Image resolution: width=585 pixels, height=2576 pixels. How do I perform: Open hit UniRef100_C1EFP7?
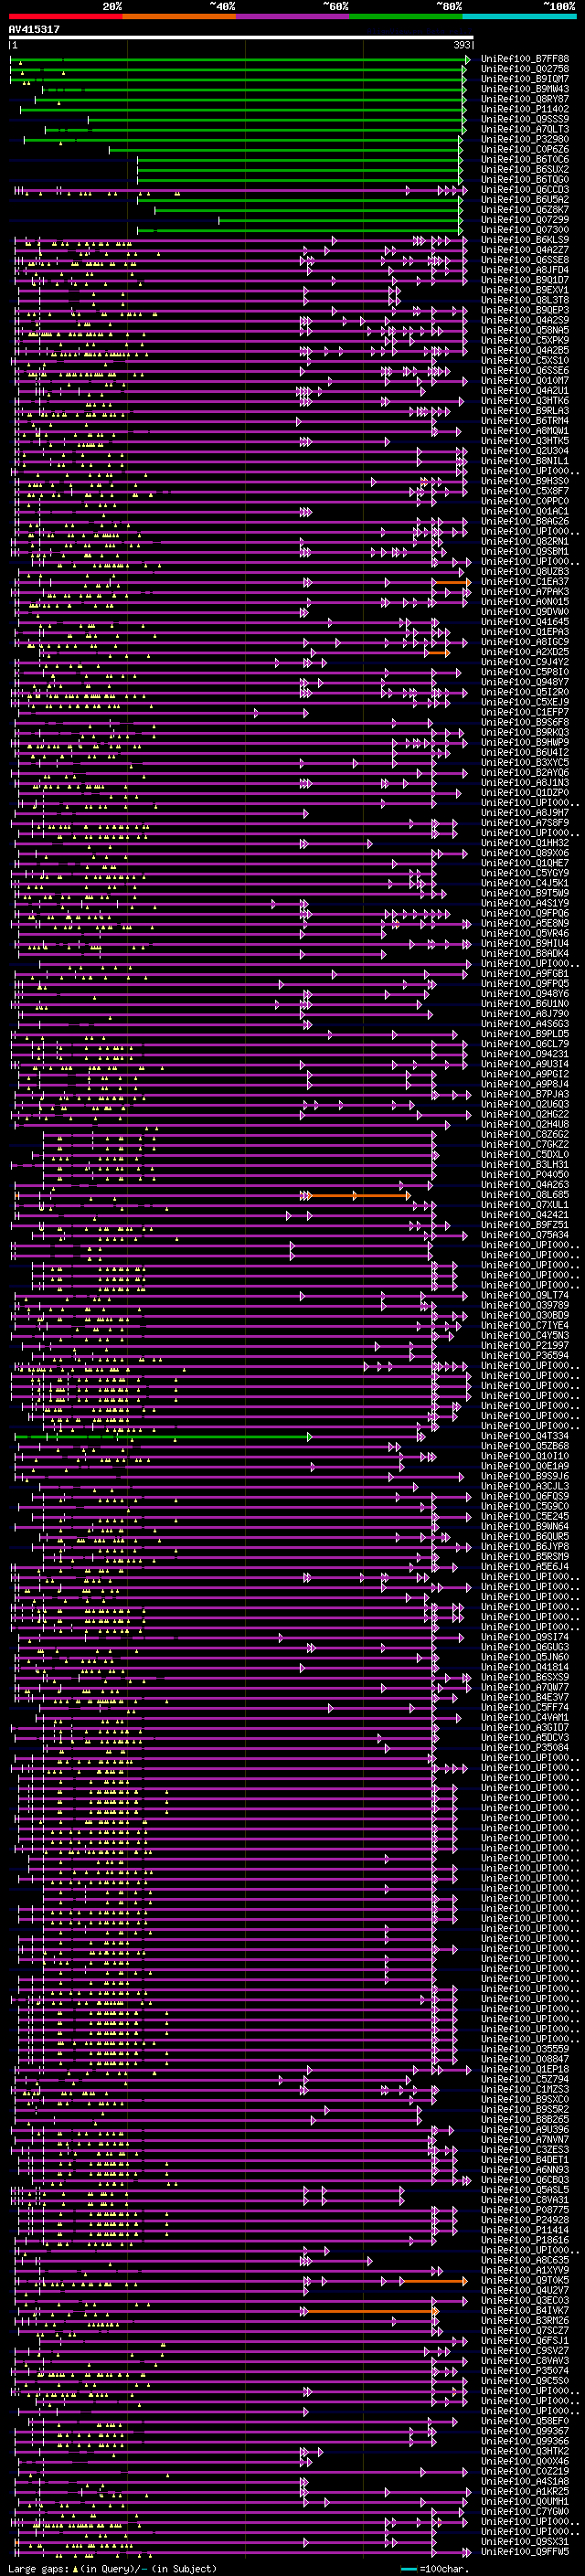(x=525, y=712)
